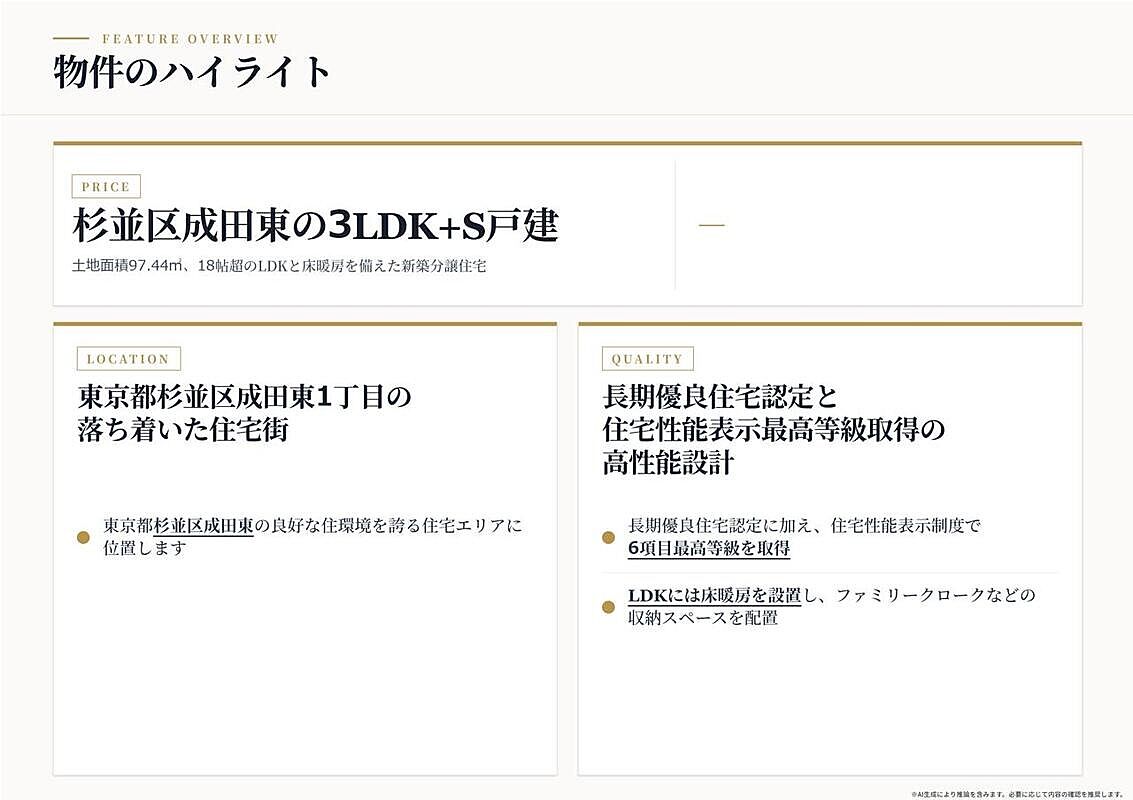Click the 土地面積97.44㎡ description line

point(279,266)
